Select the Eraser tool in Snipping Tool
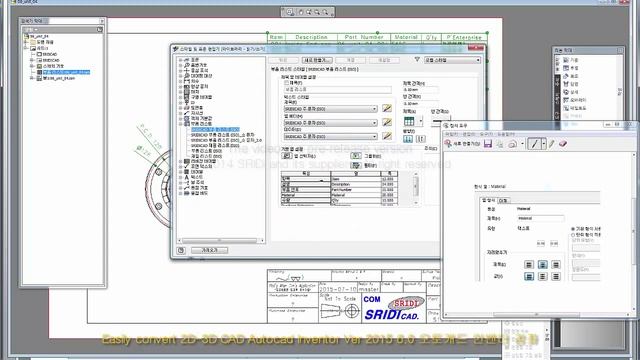 563,144
